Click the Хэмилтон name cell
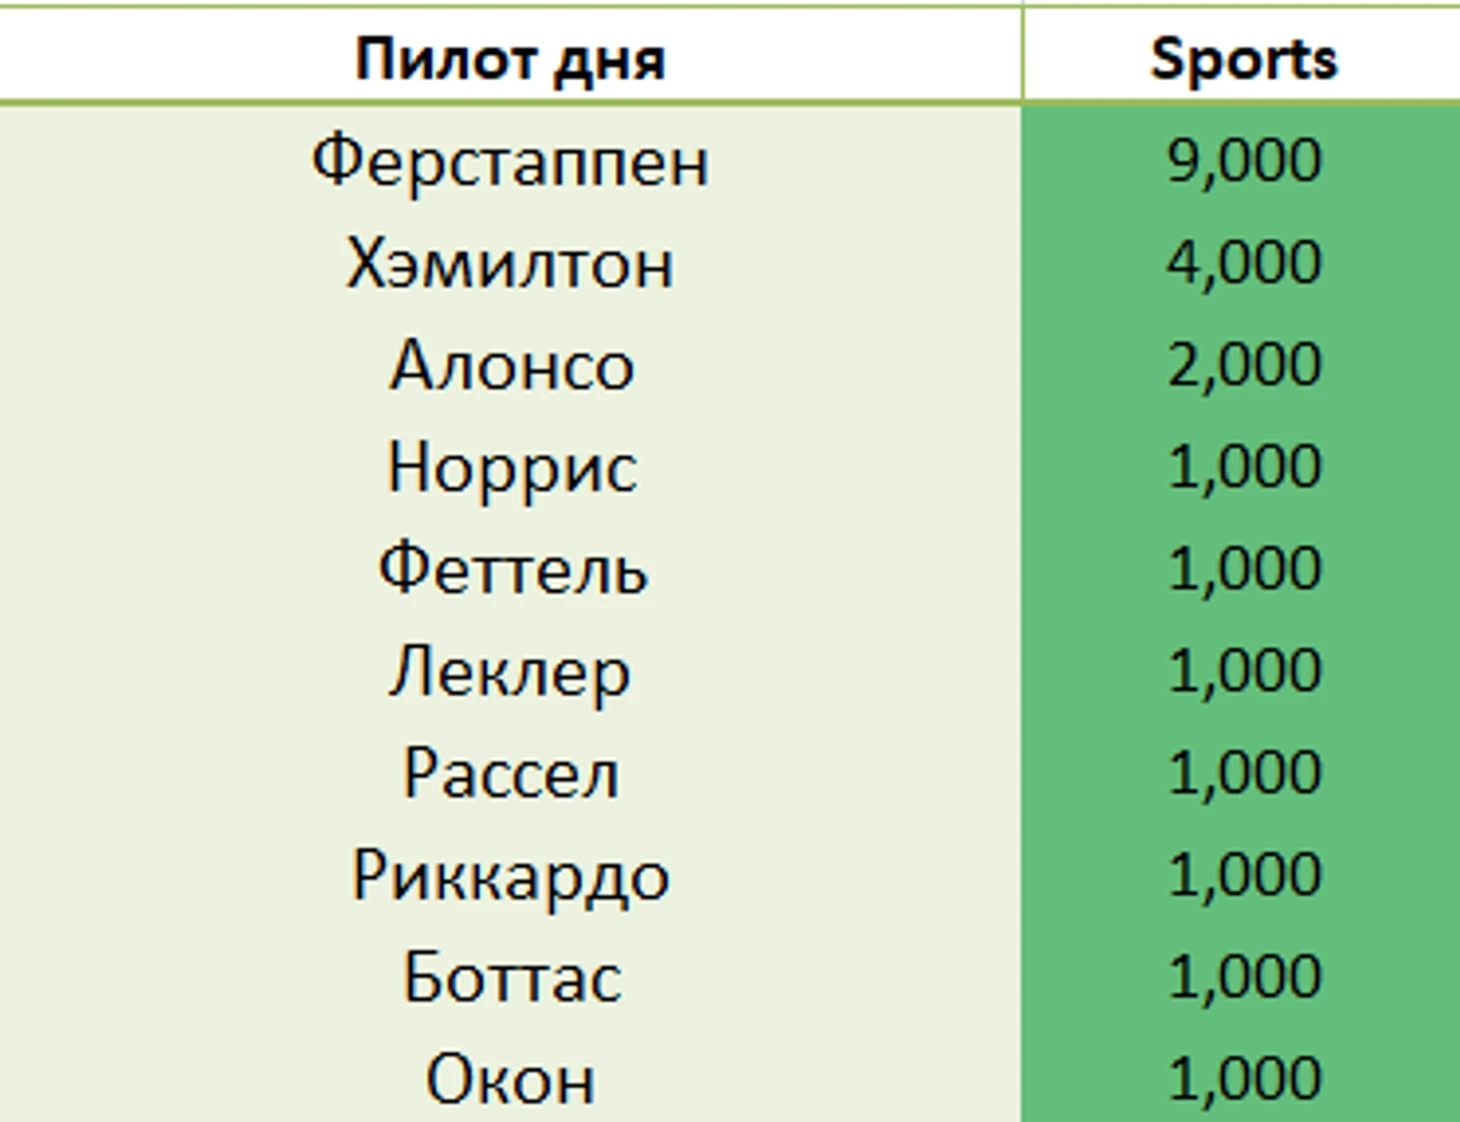The image size is (1460, 1122). point(510,263)
